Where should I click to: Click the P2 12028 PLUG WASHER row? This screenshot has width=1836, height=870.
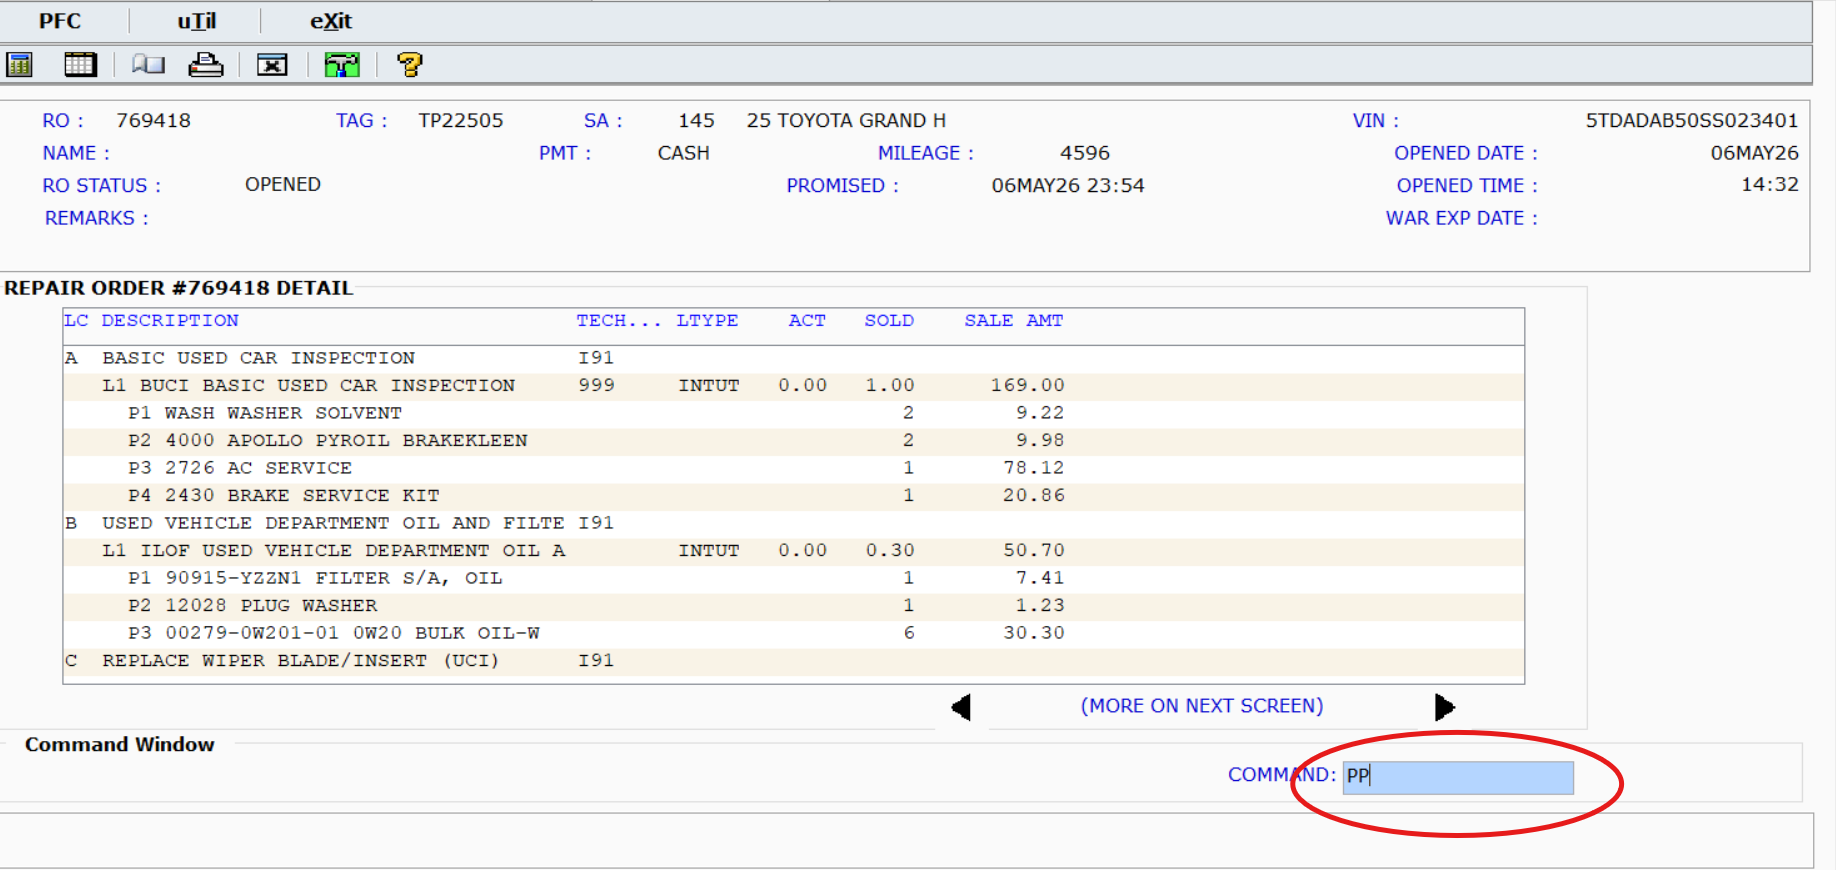coord(793,606)
